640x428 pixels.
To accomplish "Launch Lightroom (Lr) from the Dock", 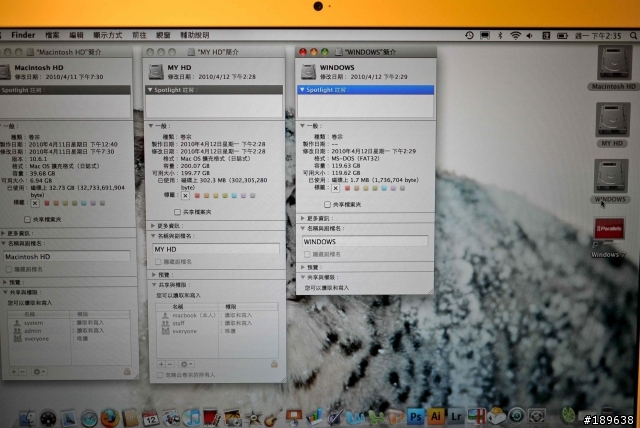I will coord(456,416).
